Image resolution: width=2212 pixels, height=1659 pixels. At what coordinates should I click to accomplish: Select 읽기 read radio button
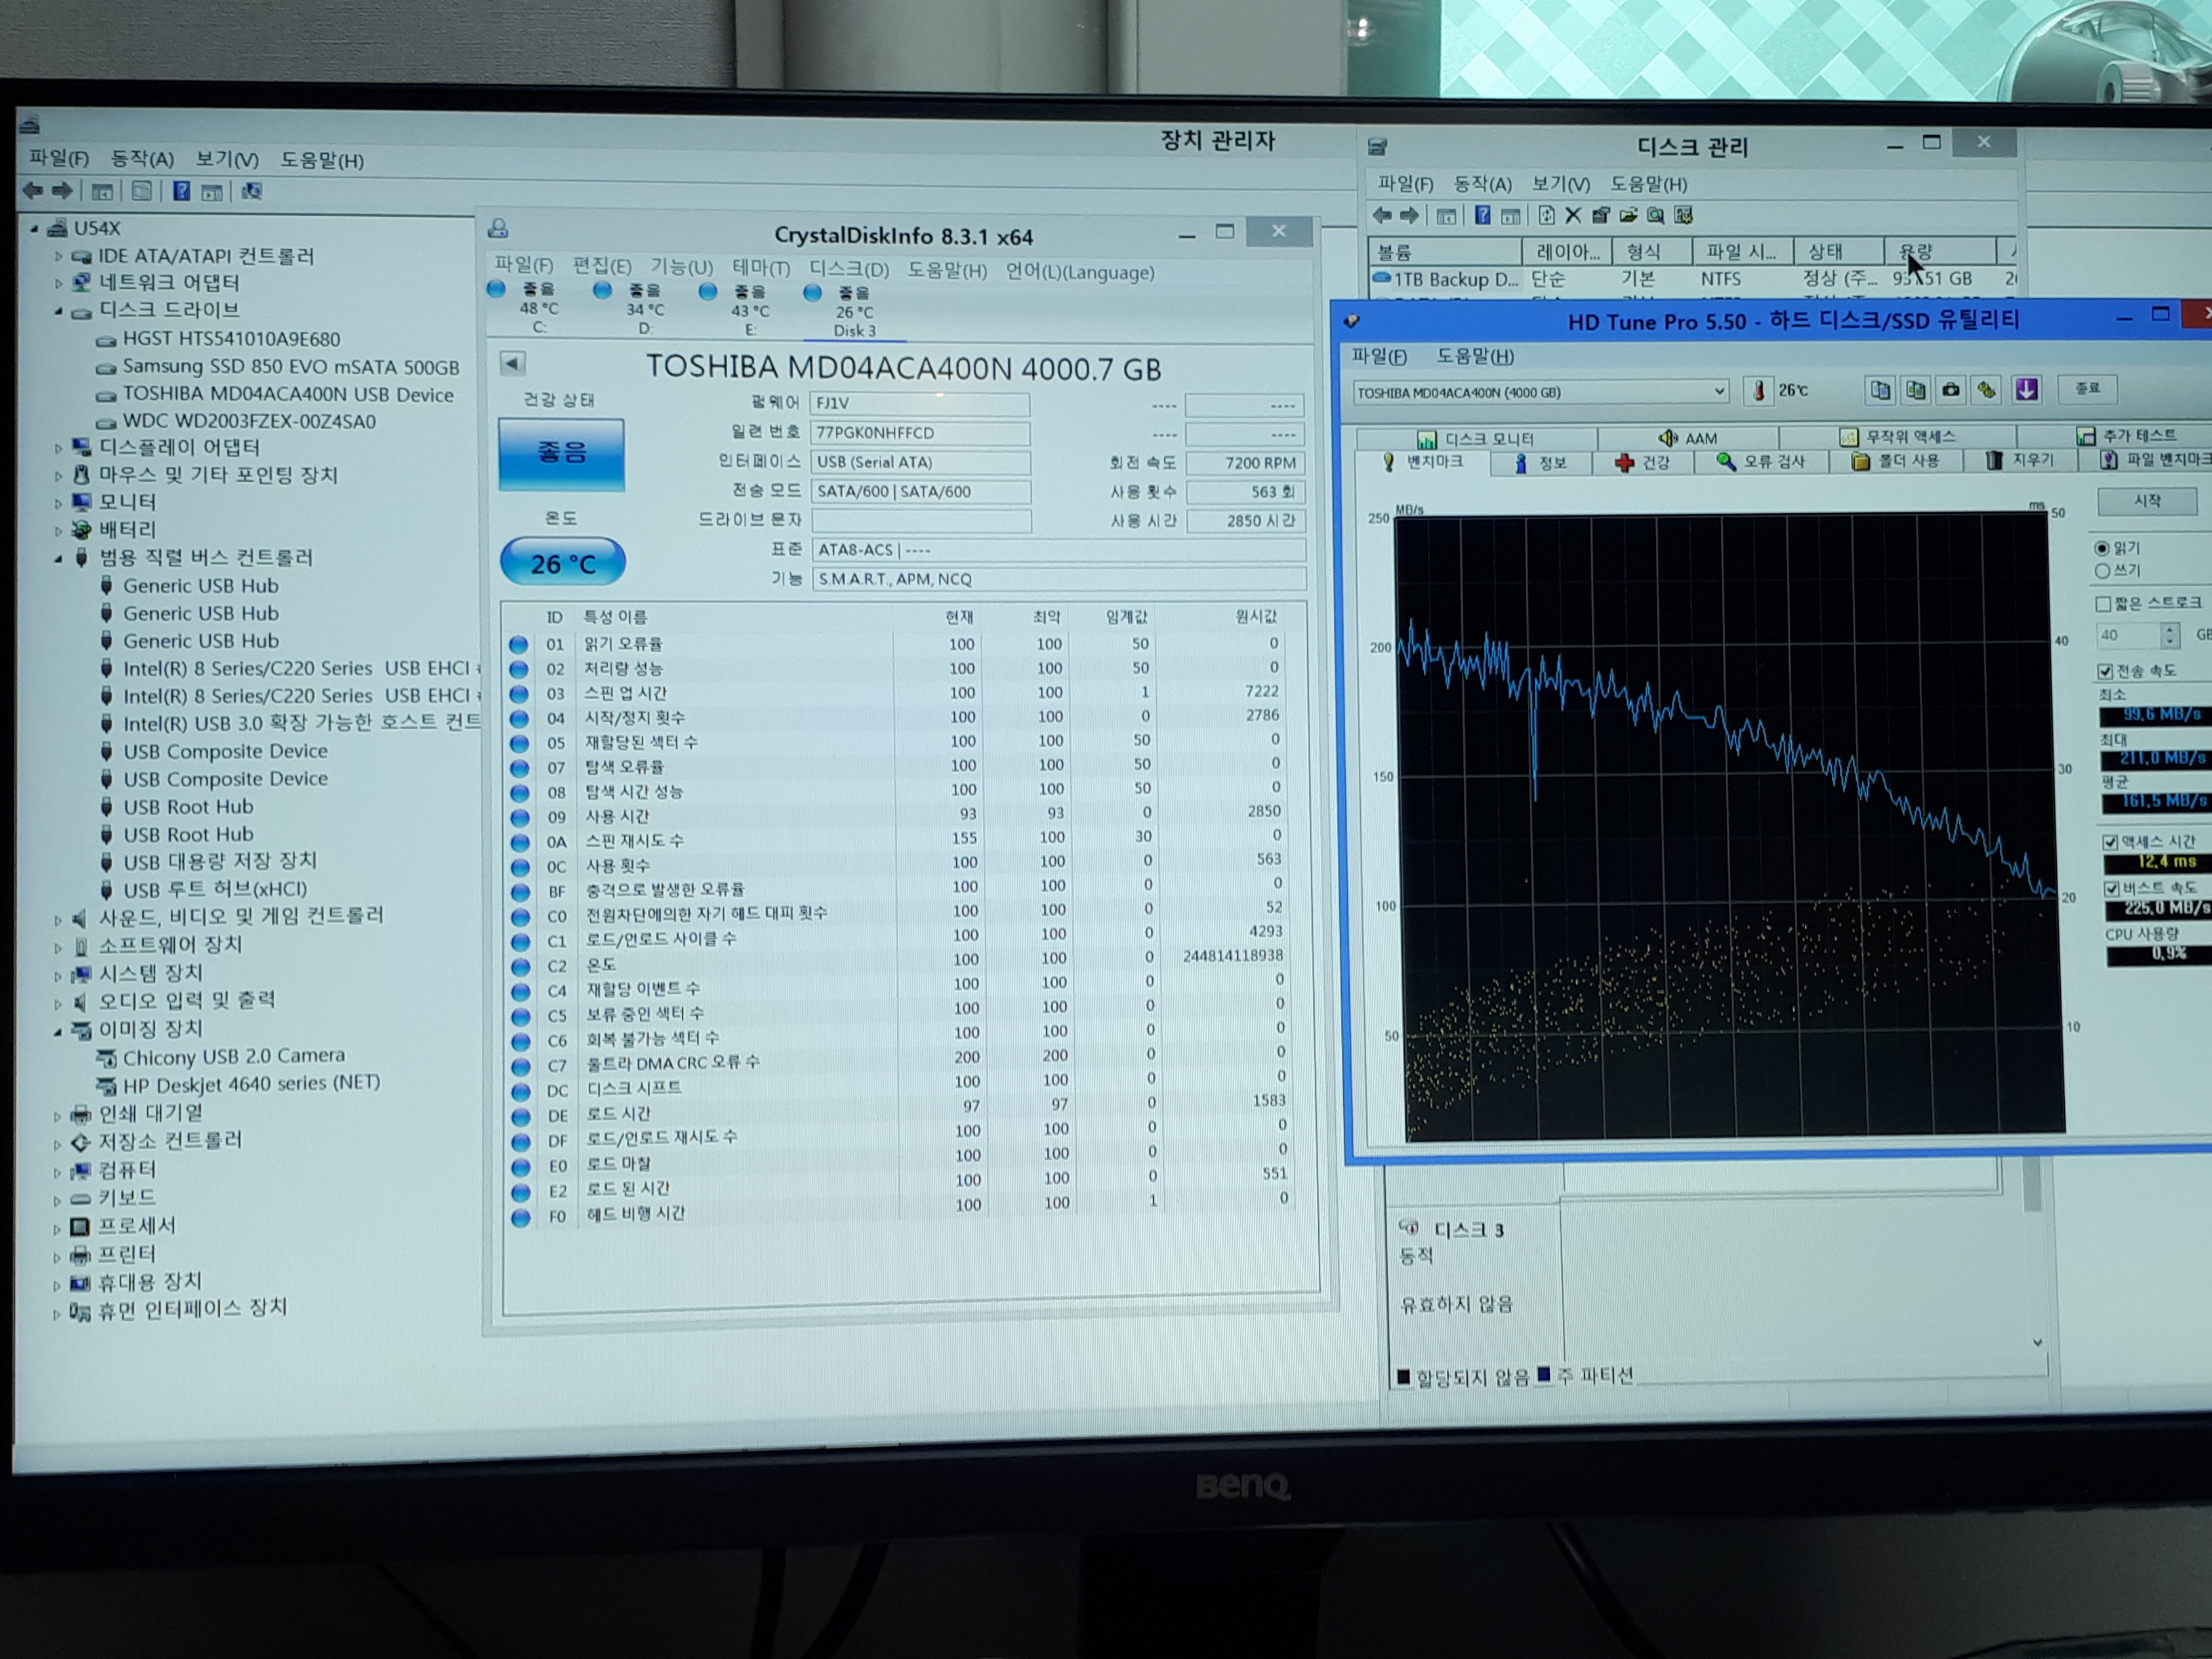pos(2101,548)
